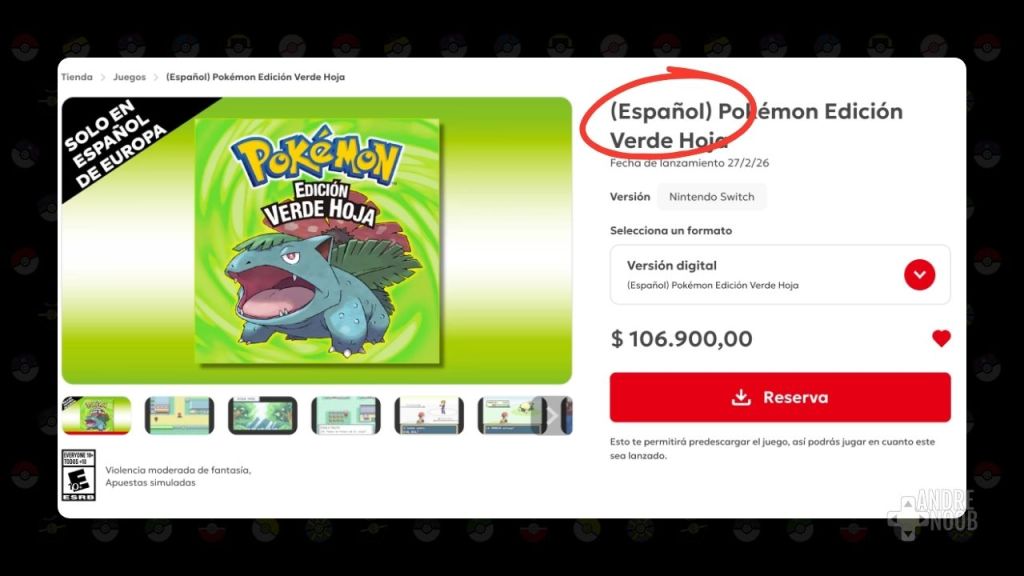Click the red Reserva button
This screenshot has width=1024, height=576.
(780, 397)
